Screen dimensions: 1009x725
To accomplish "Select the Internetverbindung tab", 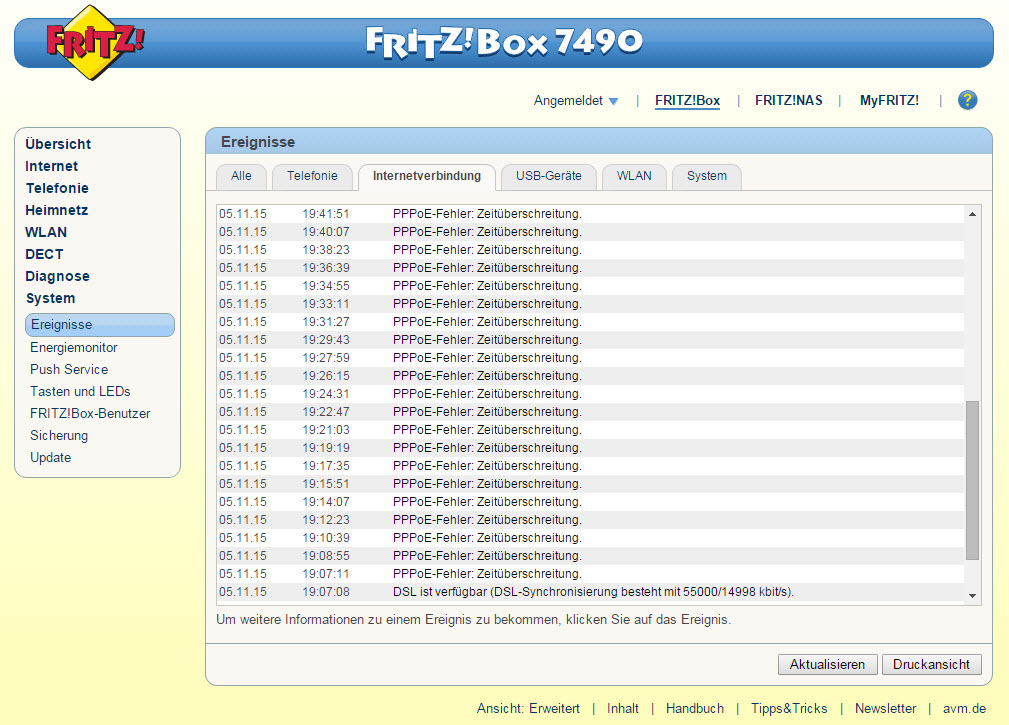I will point(427,176).
